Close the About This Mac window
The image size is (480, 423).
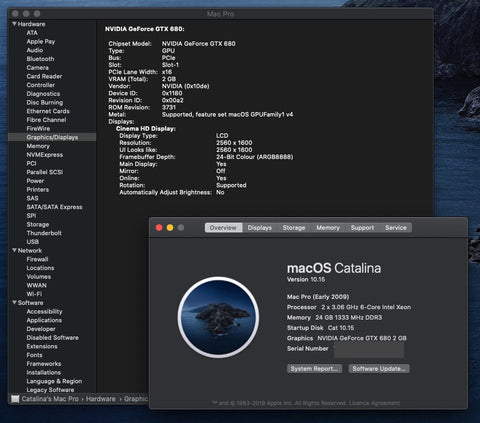[x=159, y=228]
